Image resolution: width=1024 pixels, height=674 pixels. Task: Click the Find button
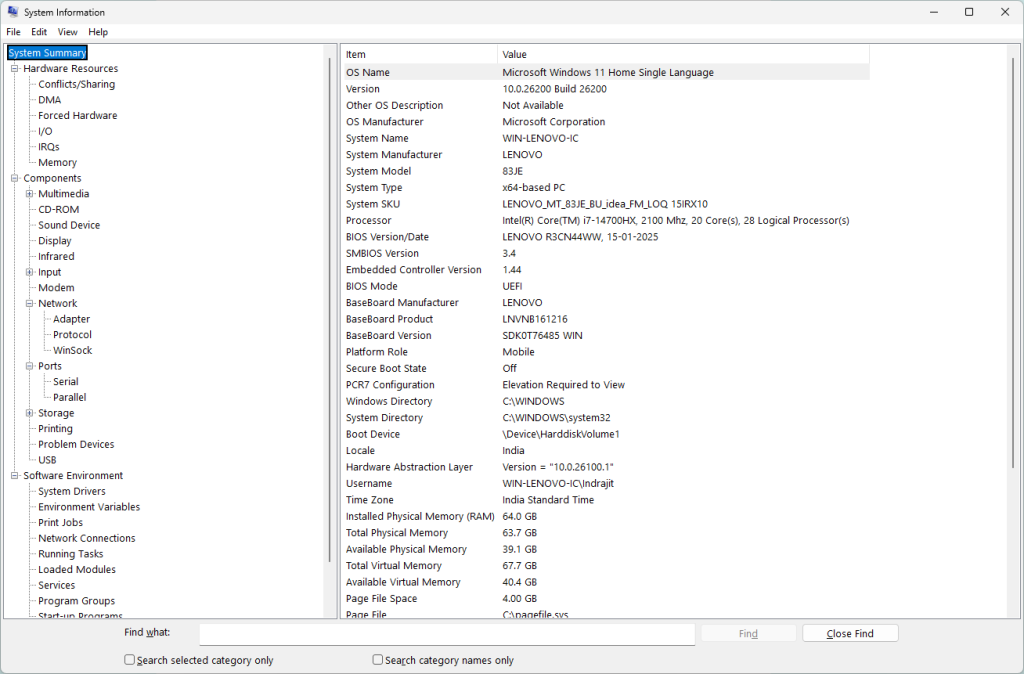tap(748, 634)
